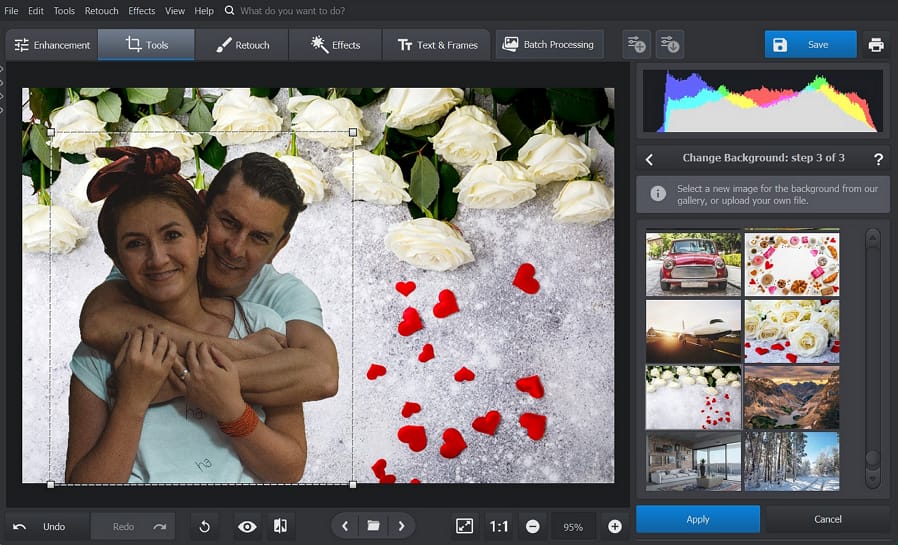Click the info icon beside the instructions

[x=658, y=193]
